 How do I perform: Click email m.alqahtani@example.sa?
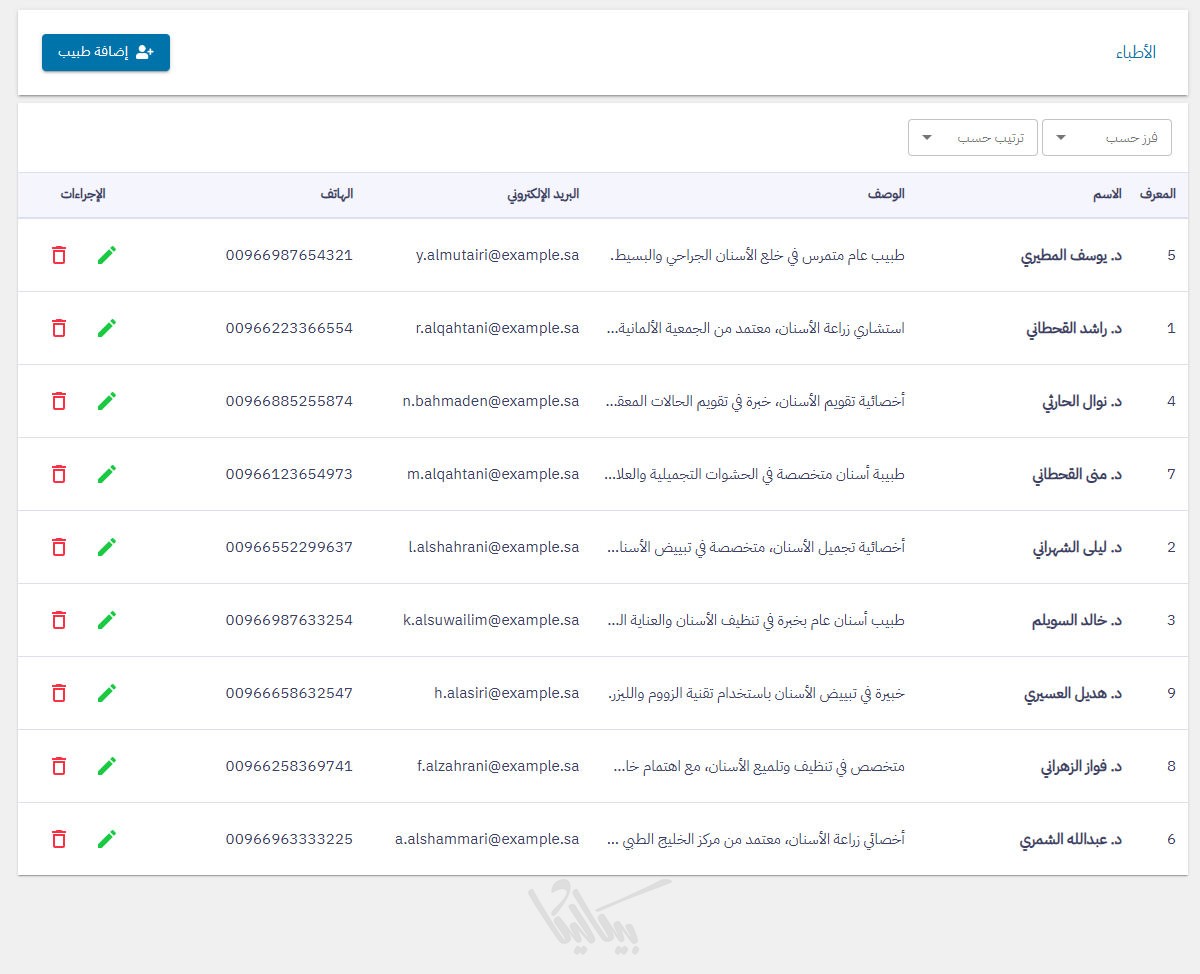[493, 474]
